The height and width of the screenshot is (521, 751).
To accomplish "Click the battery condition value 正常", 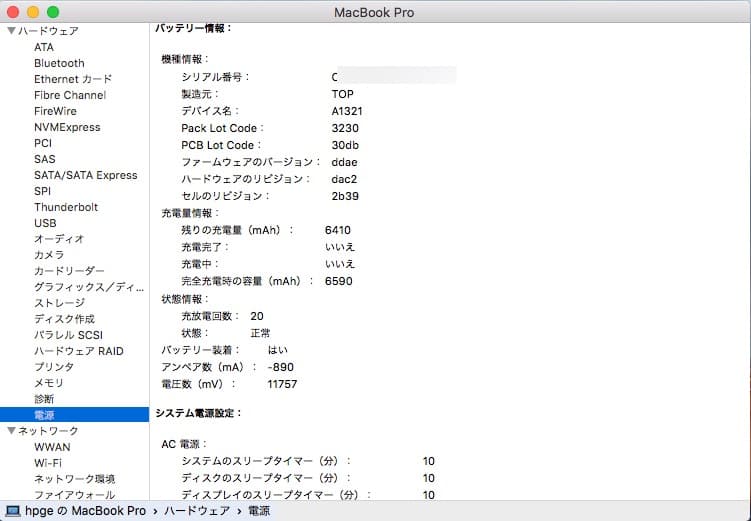I will tap(260, 333).
